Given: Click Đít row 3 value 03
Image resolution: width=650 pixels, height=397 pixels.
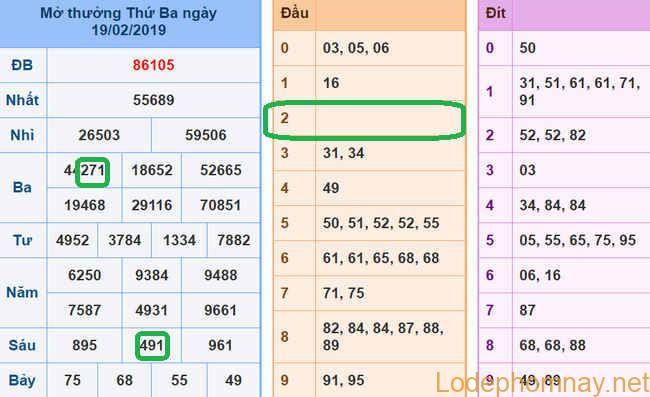Looking at the screenshot, I should pyautogui.click(x=528, y=170).
